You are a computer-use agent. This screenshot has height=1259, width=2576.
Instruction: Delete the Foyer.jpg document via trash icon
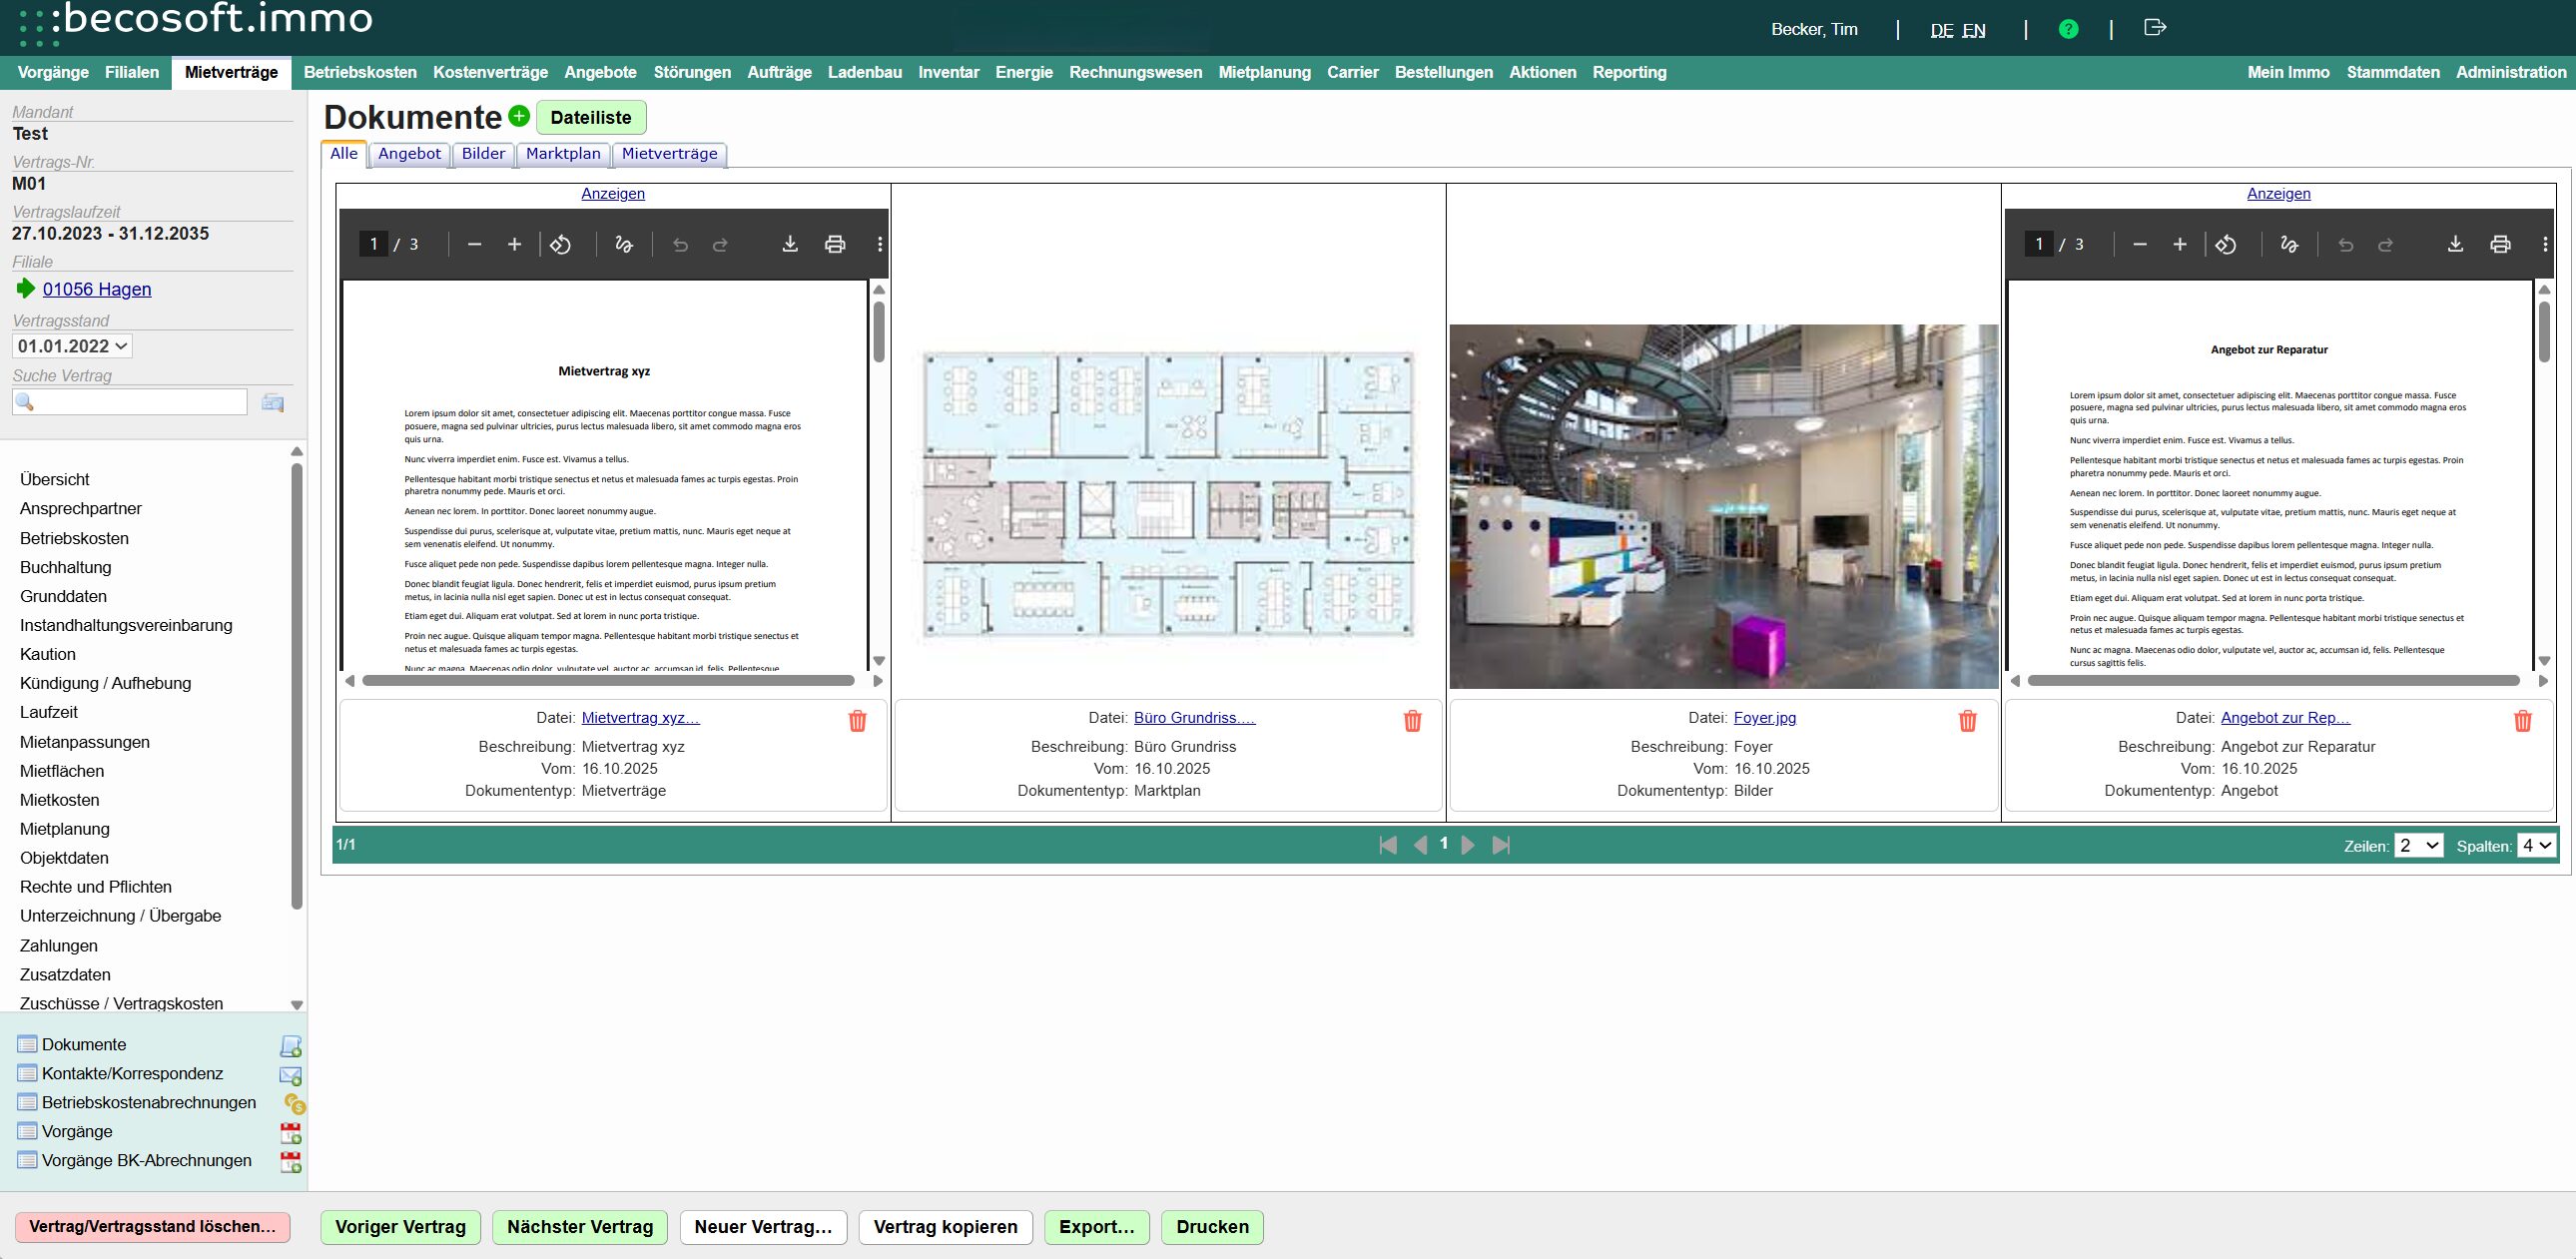click(x=1967, y=720)
